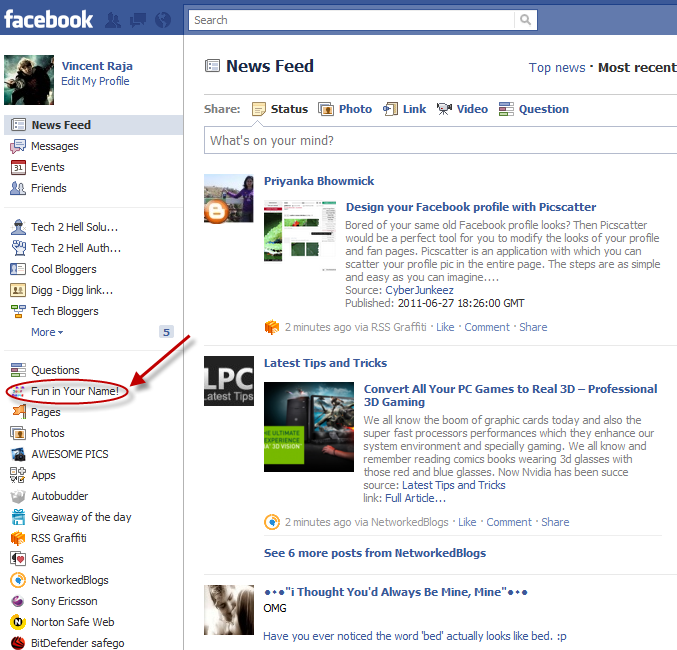Click the Questions sidebar icon
Image resolution: width=677 pixels, height=650 pixels.
coord(18,370)
